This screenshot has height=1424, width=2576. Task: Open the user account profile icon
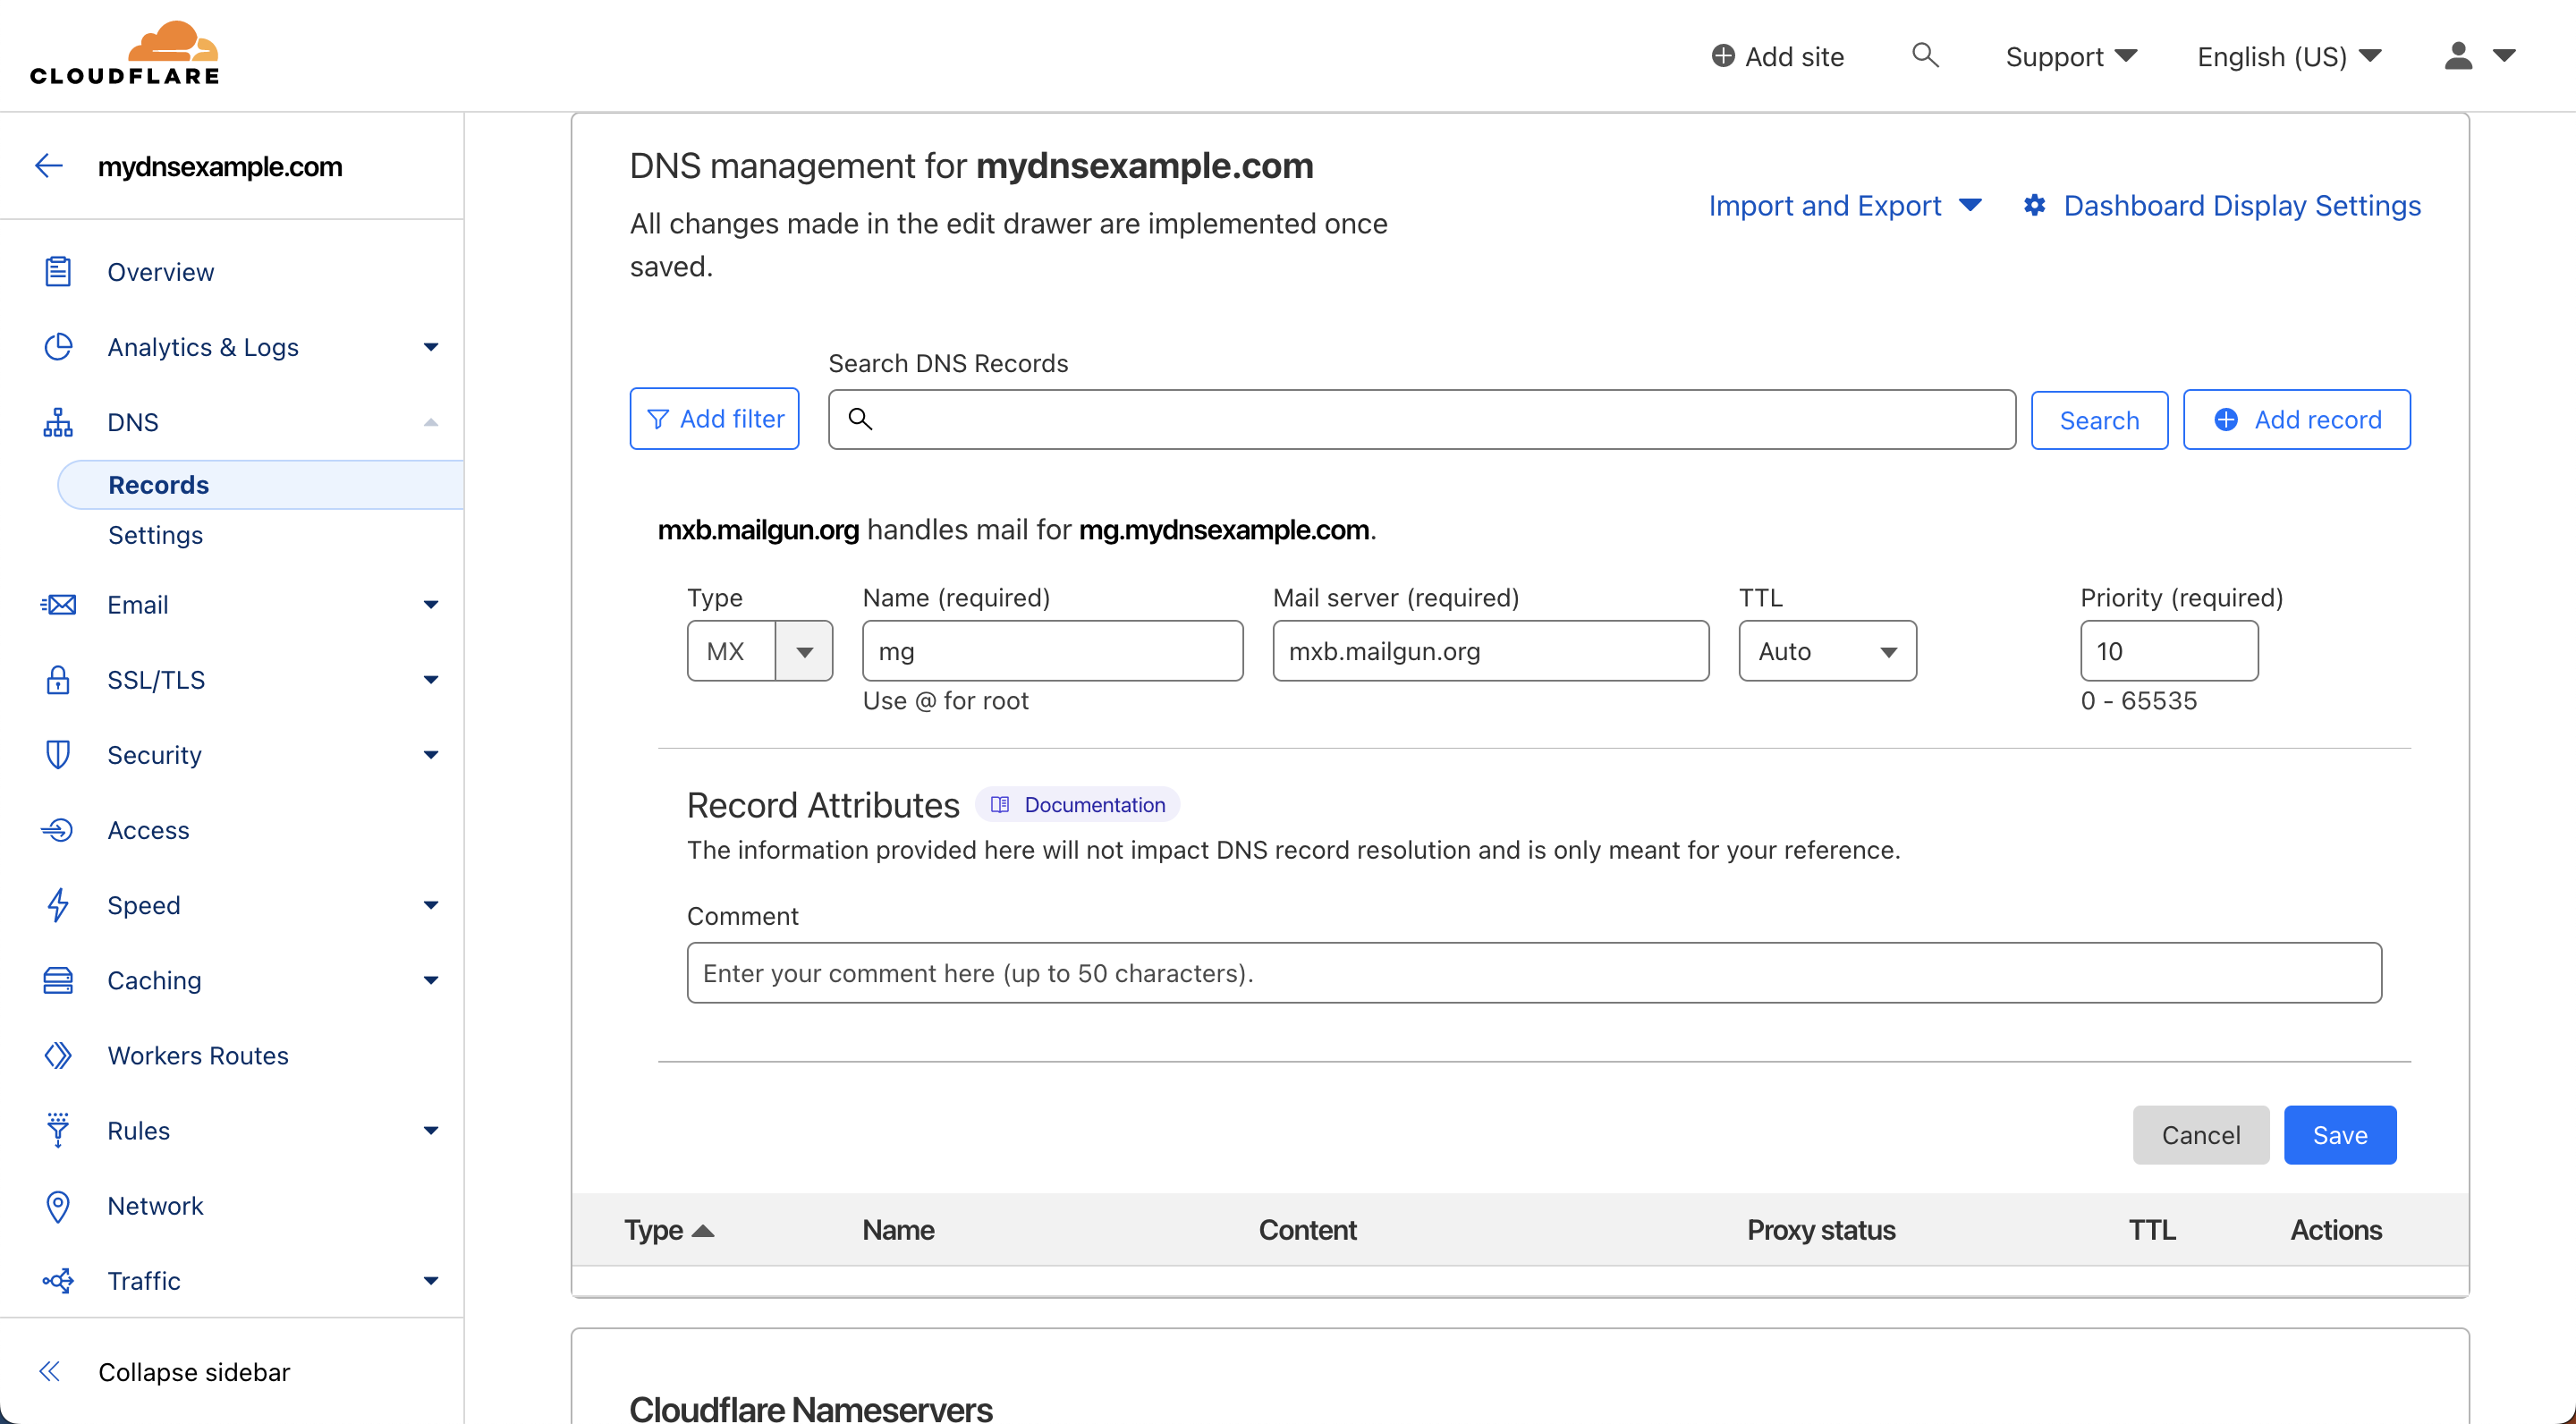pyautogui.click(x=2458, y=56)
